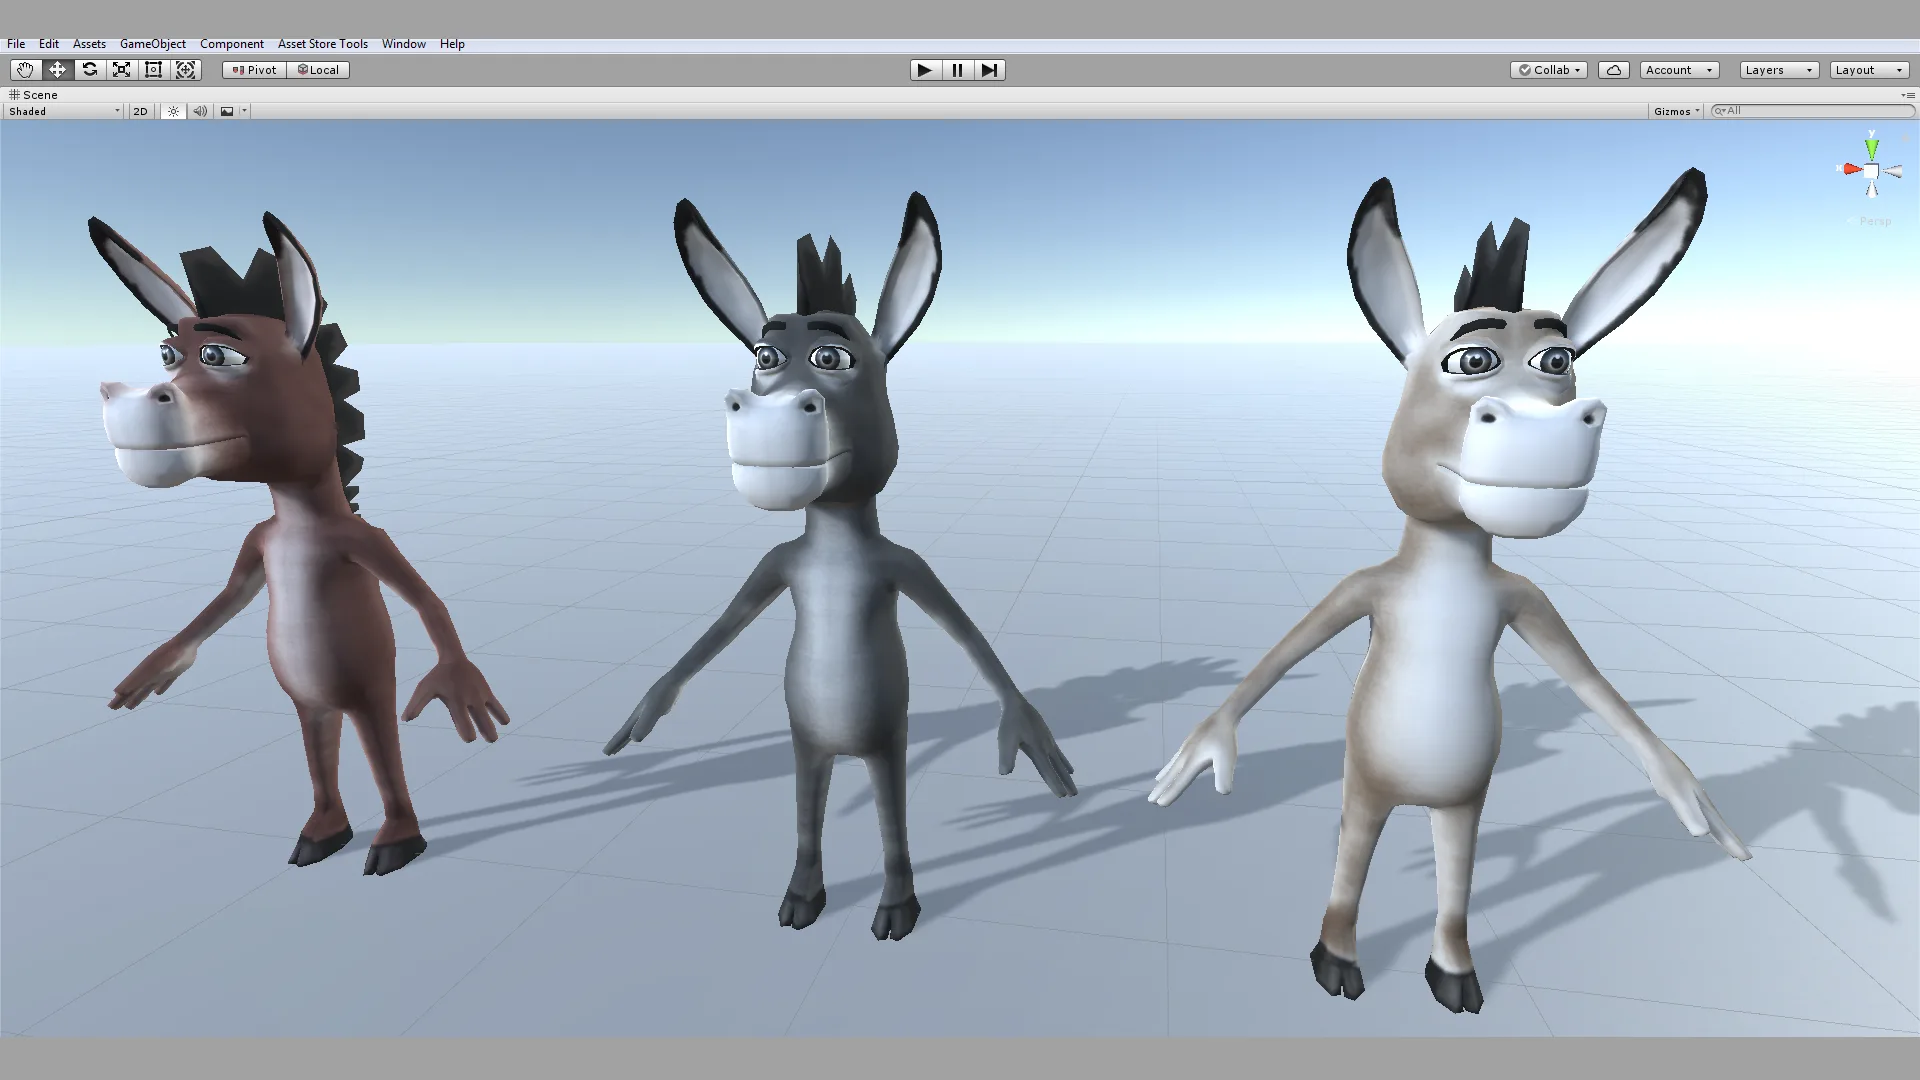Step forward one frame

pos(989,70)
